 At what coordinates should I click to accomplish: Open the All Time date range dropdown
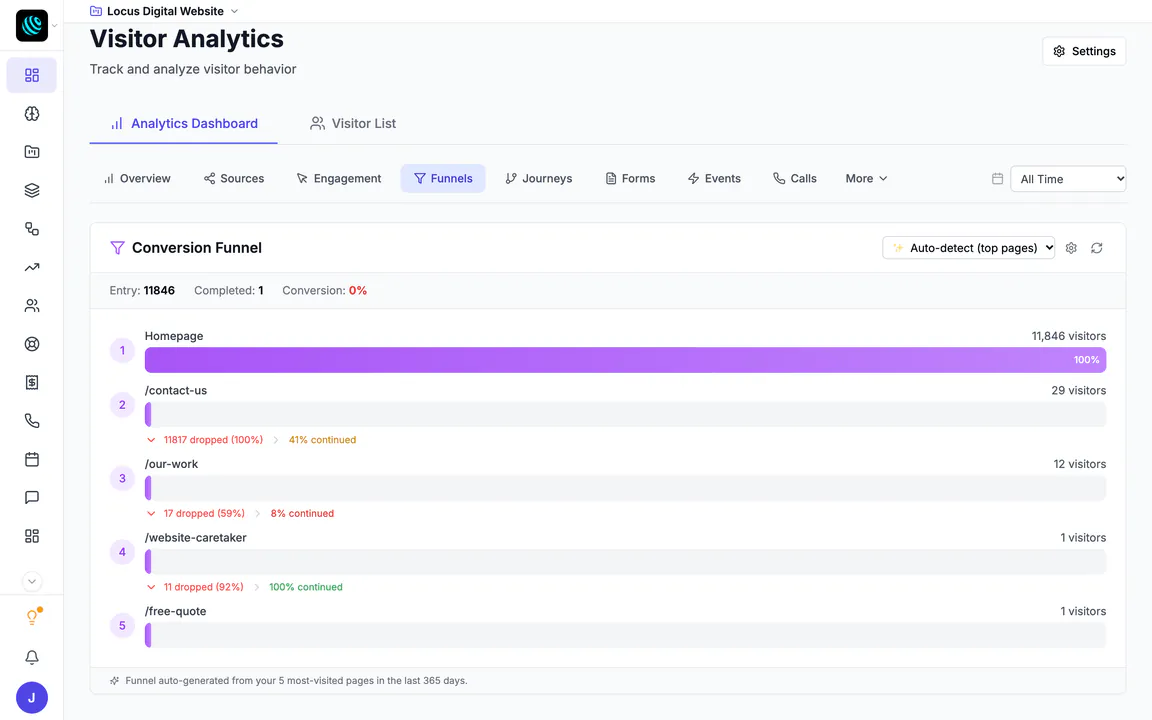click(1068, 179)
